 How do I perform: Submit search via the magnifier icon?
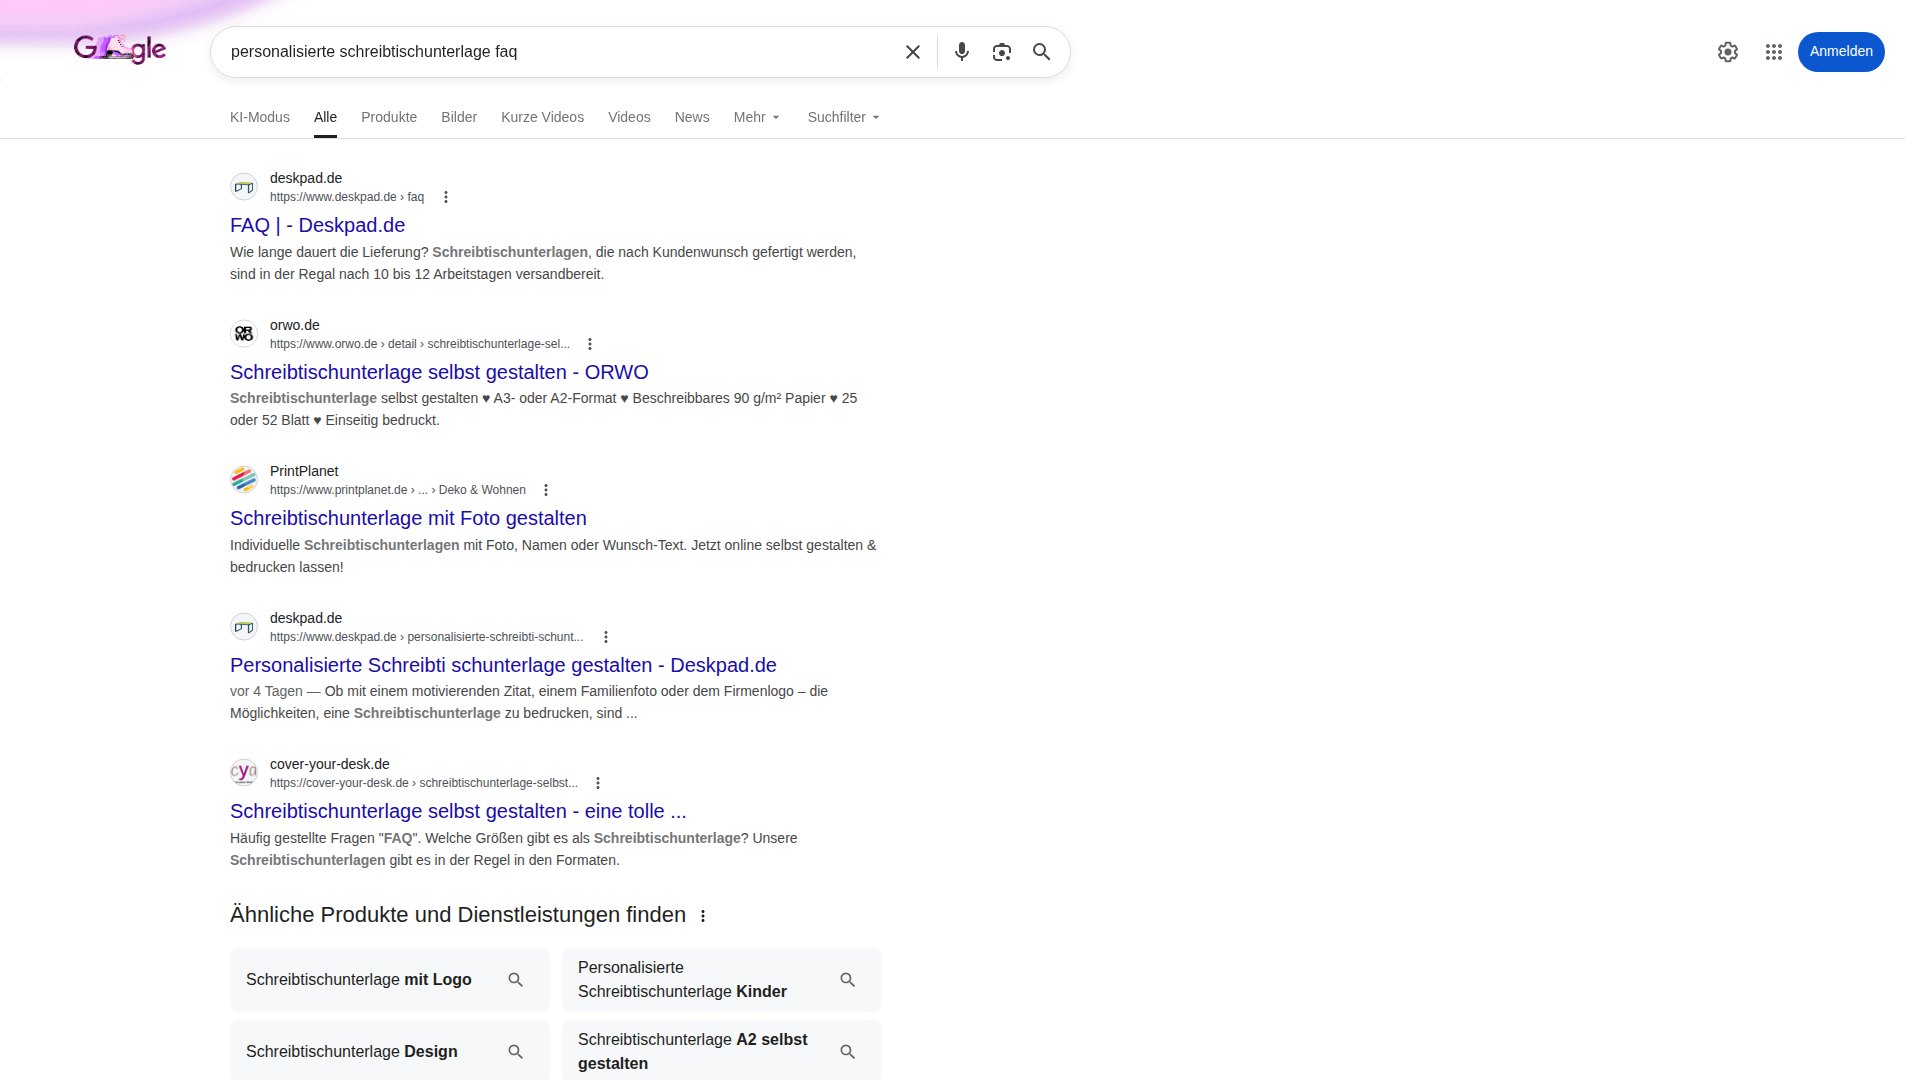(1041, 51)
